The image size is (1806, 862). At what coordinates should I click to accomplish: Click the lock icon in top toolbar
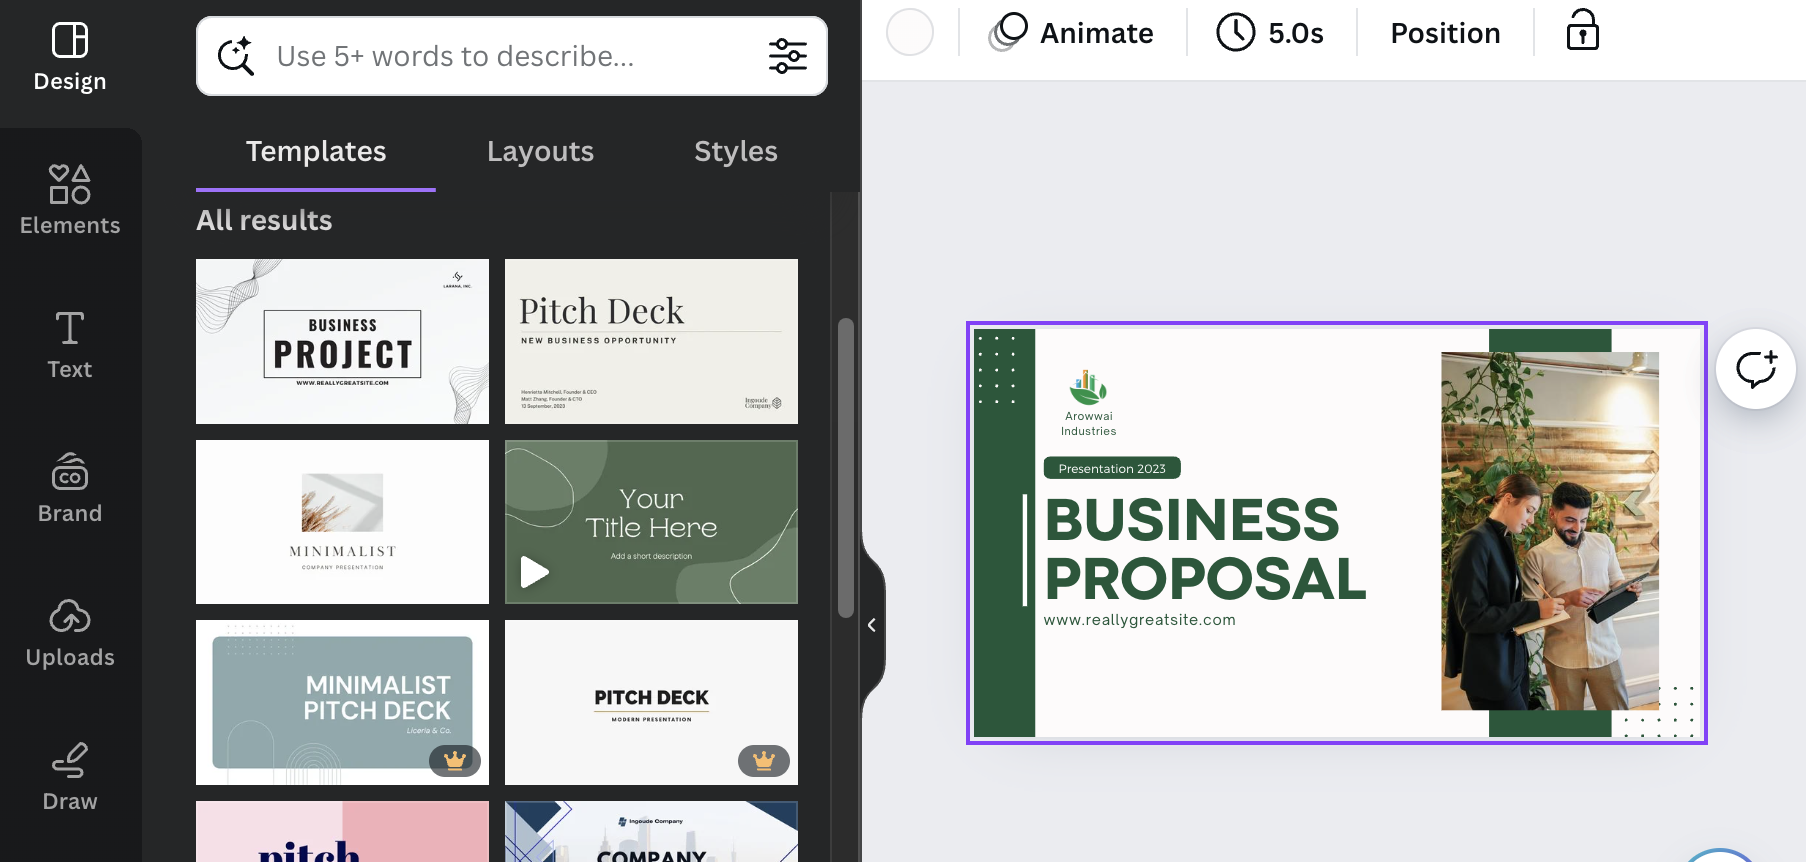[x=1582, y=30]
